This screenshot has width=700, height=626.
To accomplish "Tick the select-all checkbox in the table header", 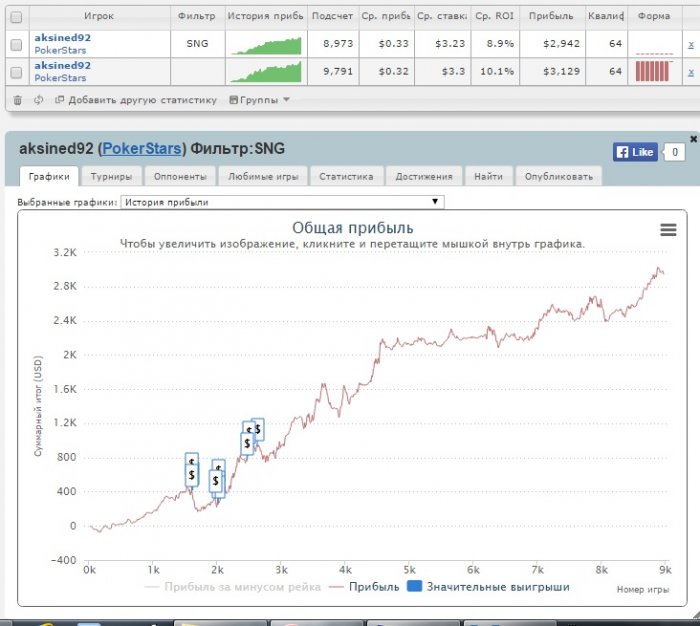I will coord(16,17).
